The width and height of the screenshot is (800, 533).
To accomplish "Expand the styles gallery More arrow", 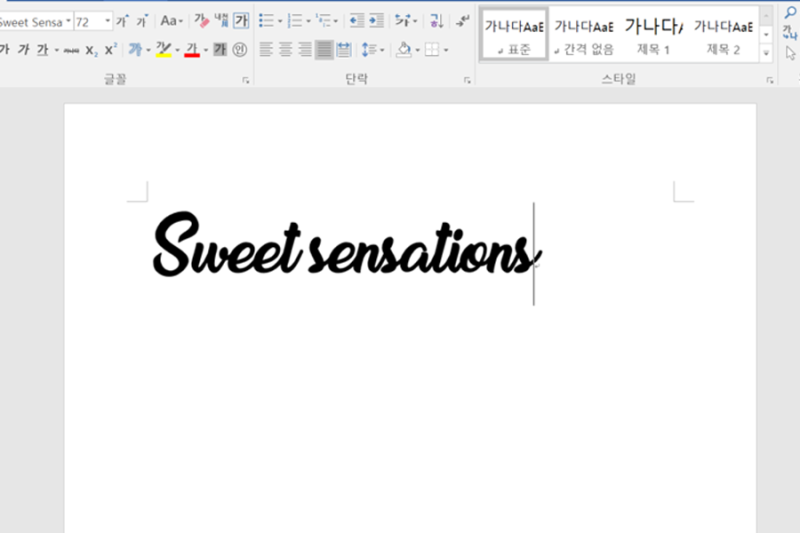I will 766,53.
